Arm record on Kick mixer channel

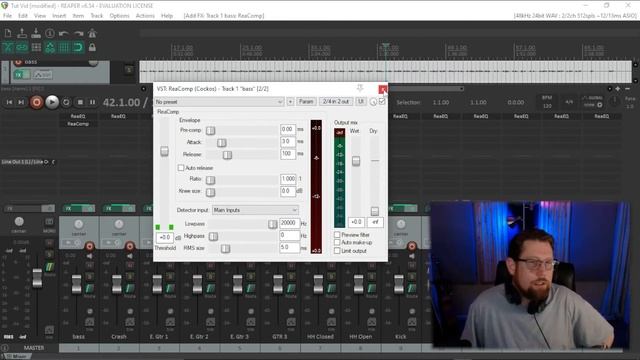click(411, 246)
